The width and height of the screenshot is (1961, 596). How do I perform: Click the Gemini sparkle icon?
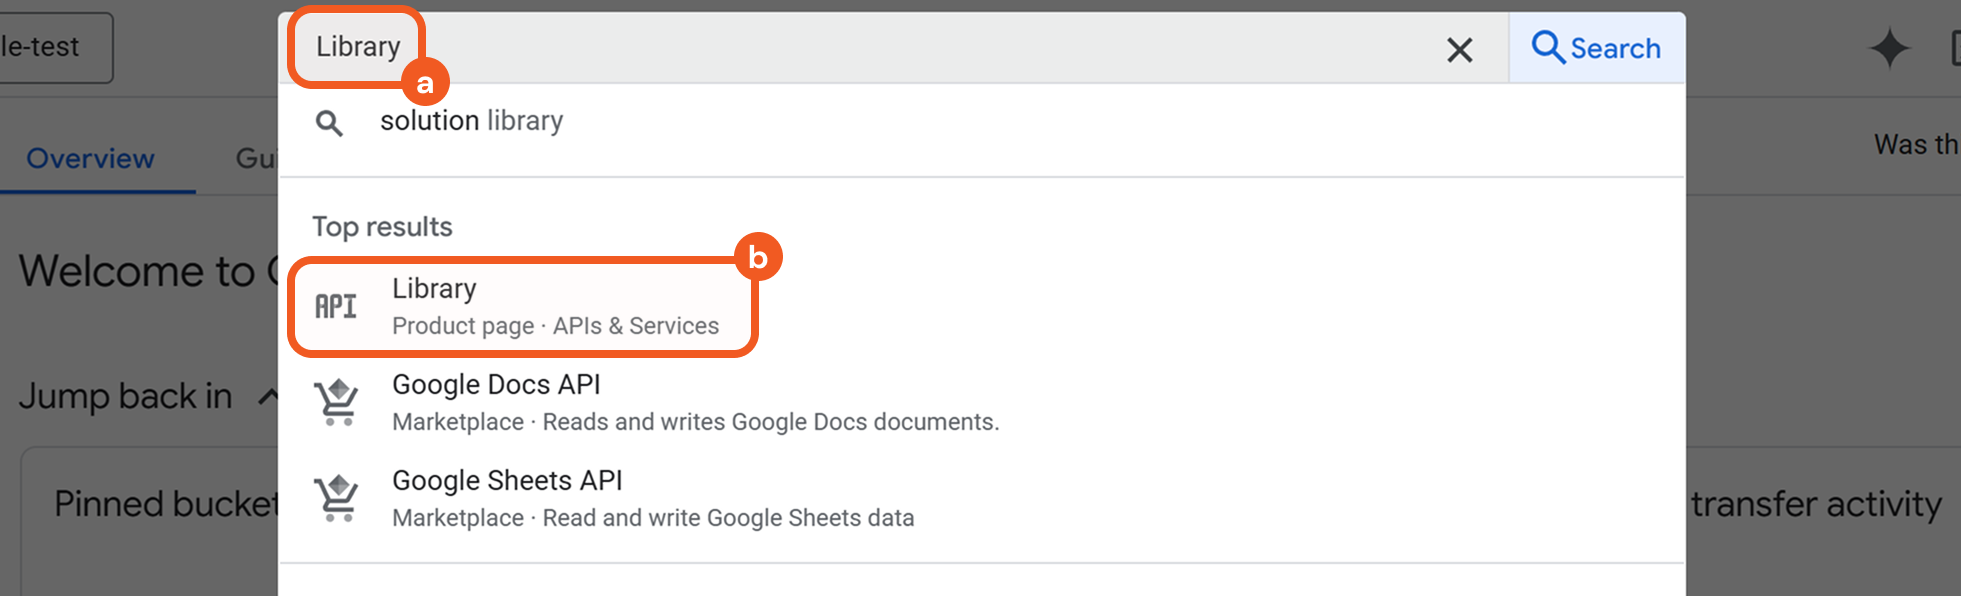click(1888, 48)
